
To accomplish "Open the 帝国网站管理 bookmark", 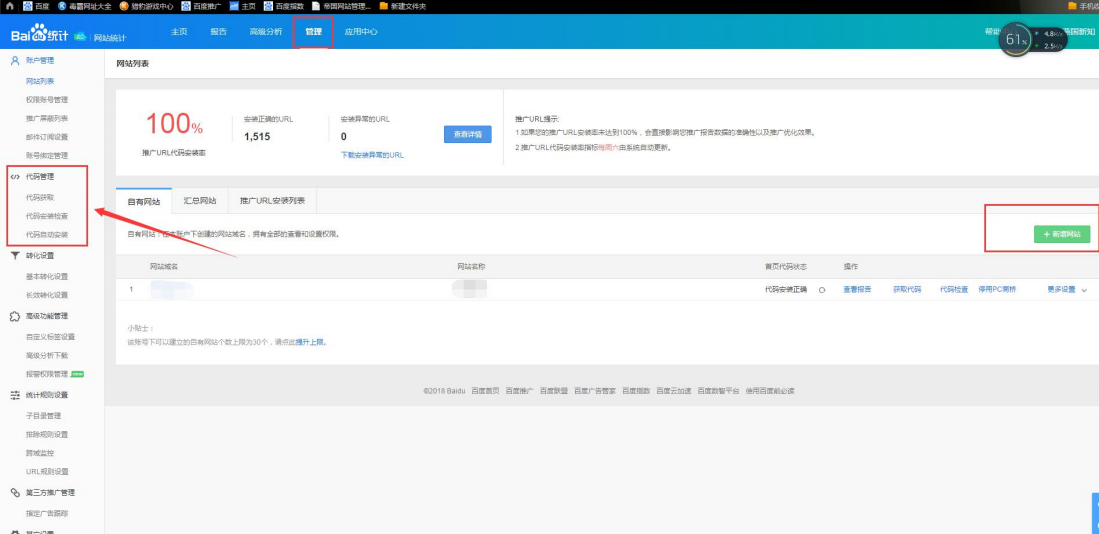I will coord(341,6).
